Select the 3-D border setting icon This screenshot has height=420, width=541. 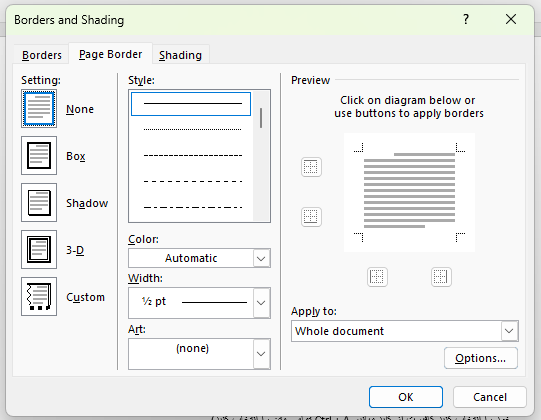click(x=39, y=250)
